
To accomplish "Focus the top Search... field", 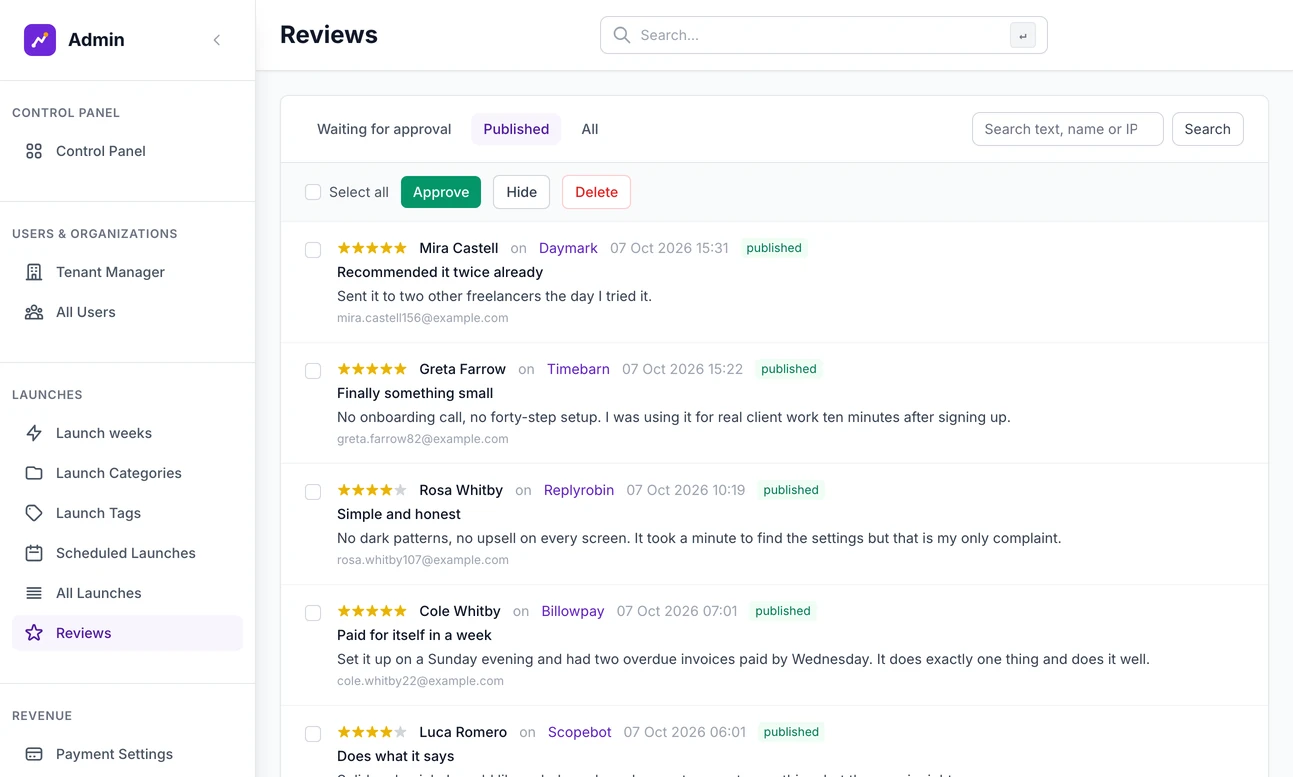I will pyautogui.click(x=823, y=35).
